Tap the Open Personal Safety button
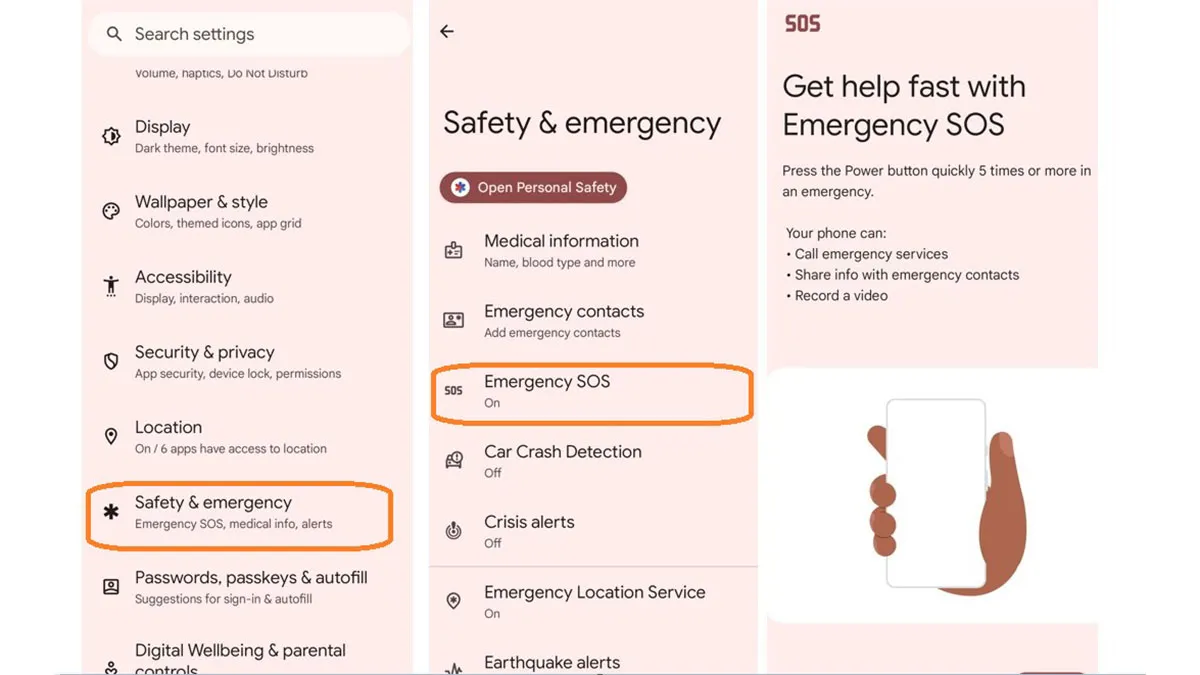Viewport: 1200px width, 675px height. coord(533,187)
